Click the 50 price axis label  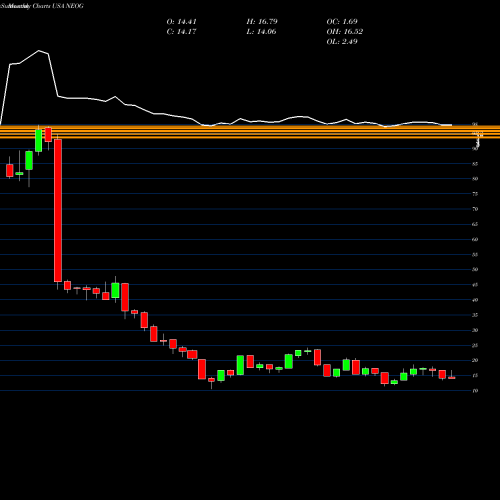(475, 270)
